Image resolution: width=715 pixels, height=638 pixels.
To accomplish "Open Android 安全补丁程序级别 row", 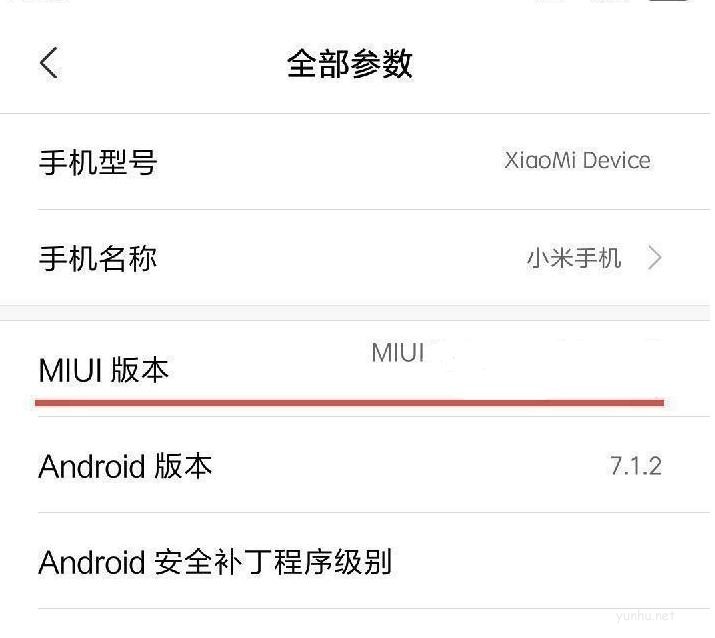I will point(358,562).
